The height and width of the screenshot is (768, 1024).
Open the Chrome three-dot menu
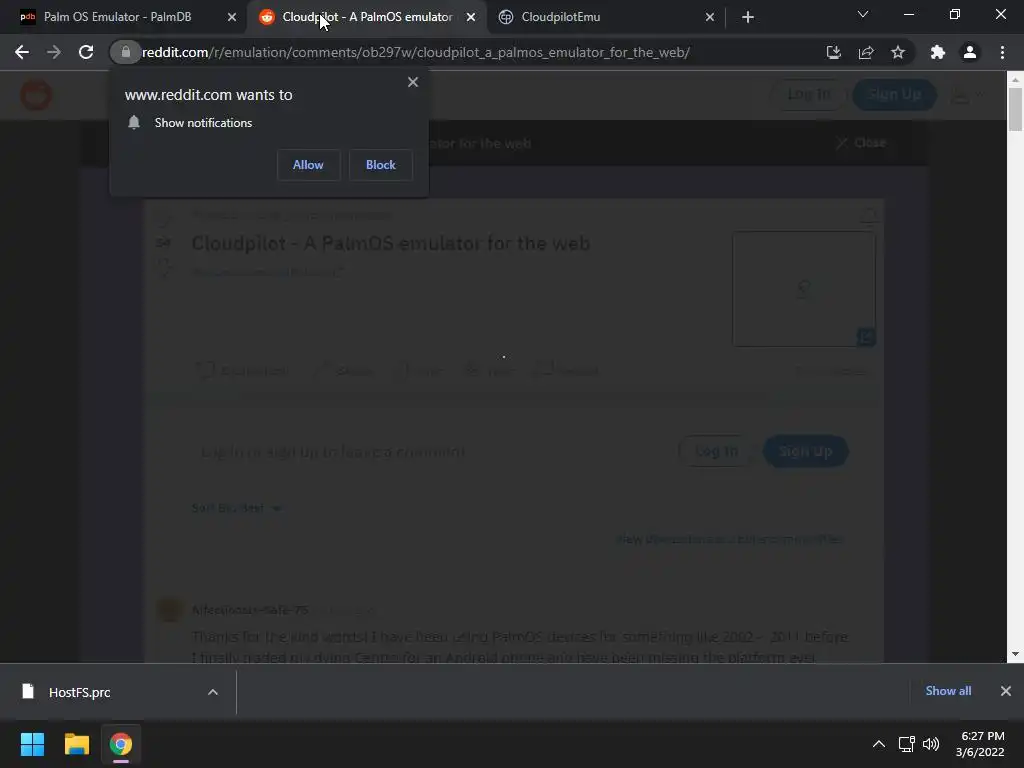click(x=1002, y=52)
